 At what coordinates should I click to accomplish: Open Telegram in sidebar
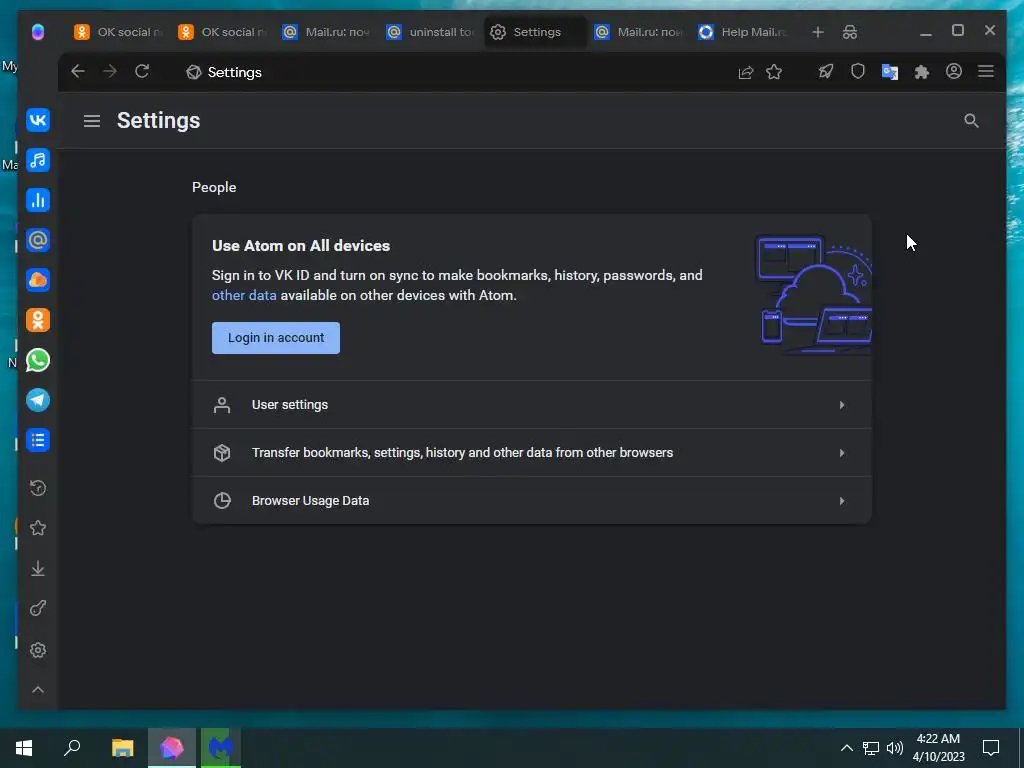(38, 400)
